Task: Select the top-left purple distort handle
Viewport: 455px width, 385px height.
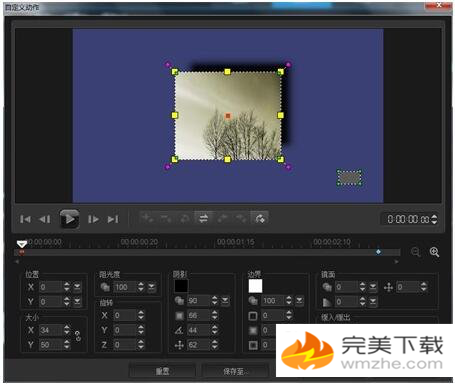Action: [x=168, y=64]
